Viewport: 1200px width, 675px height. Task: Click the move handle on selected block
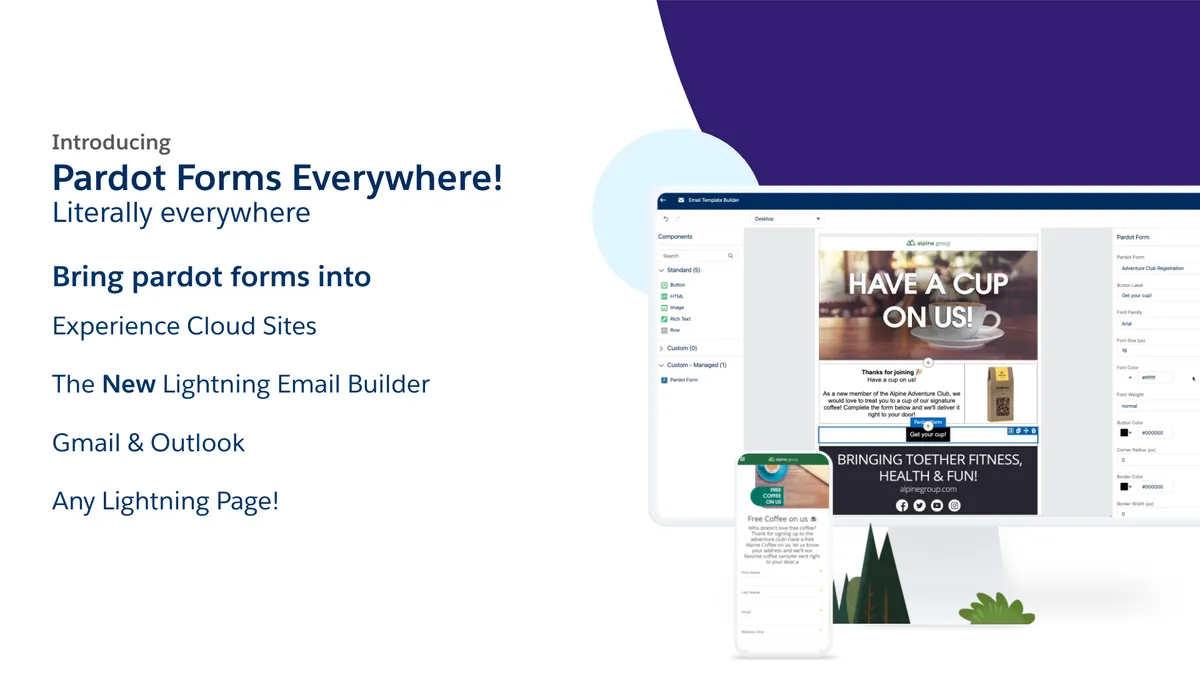(x=1026, y=431)
